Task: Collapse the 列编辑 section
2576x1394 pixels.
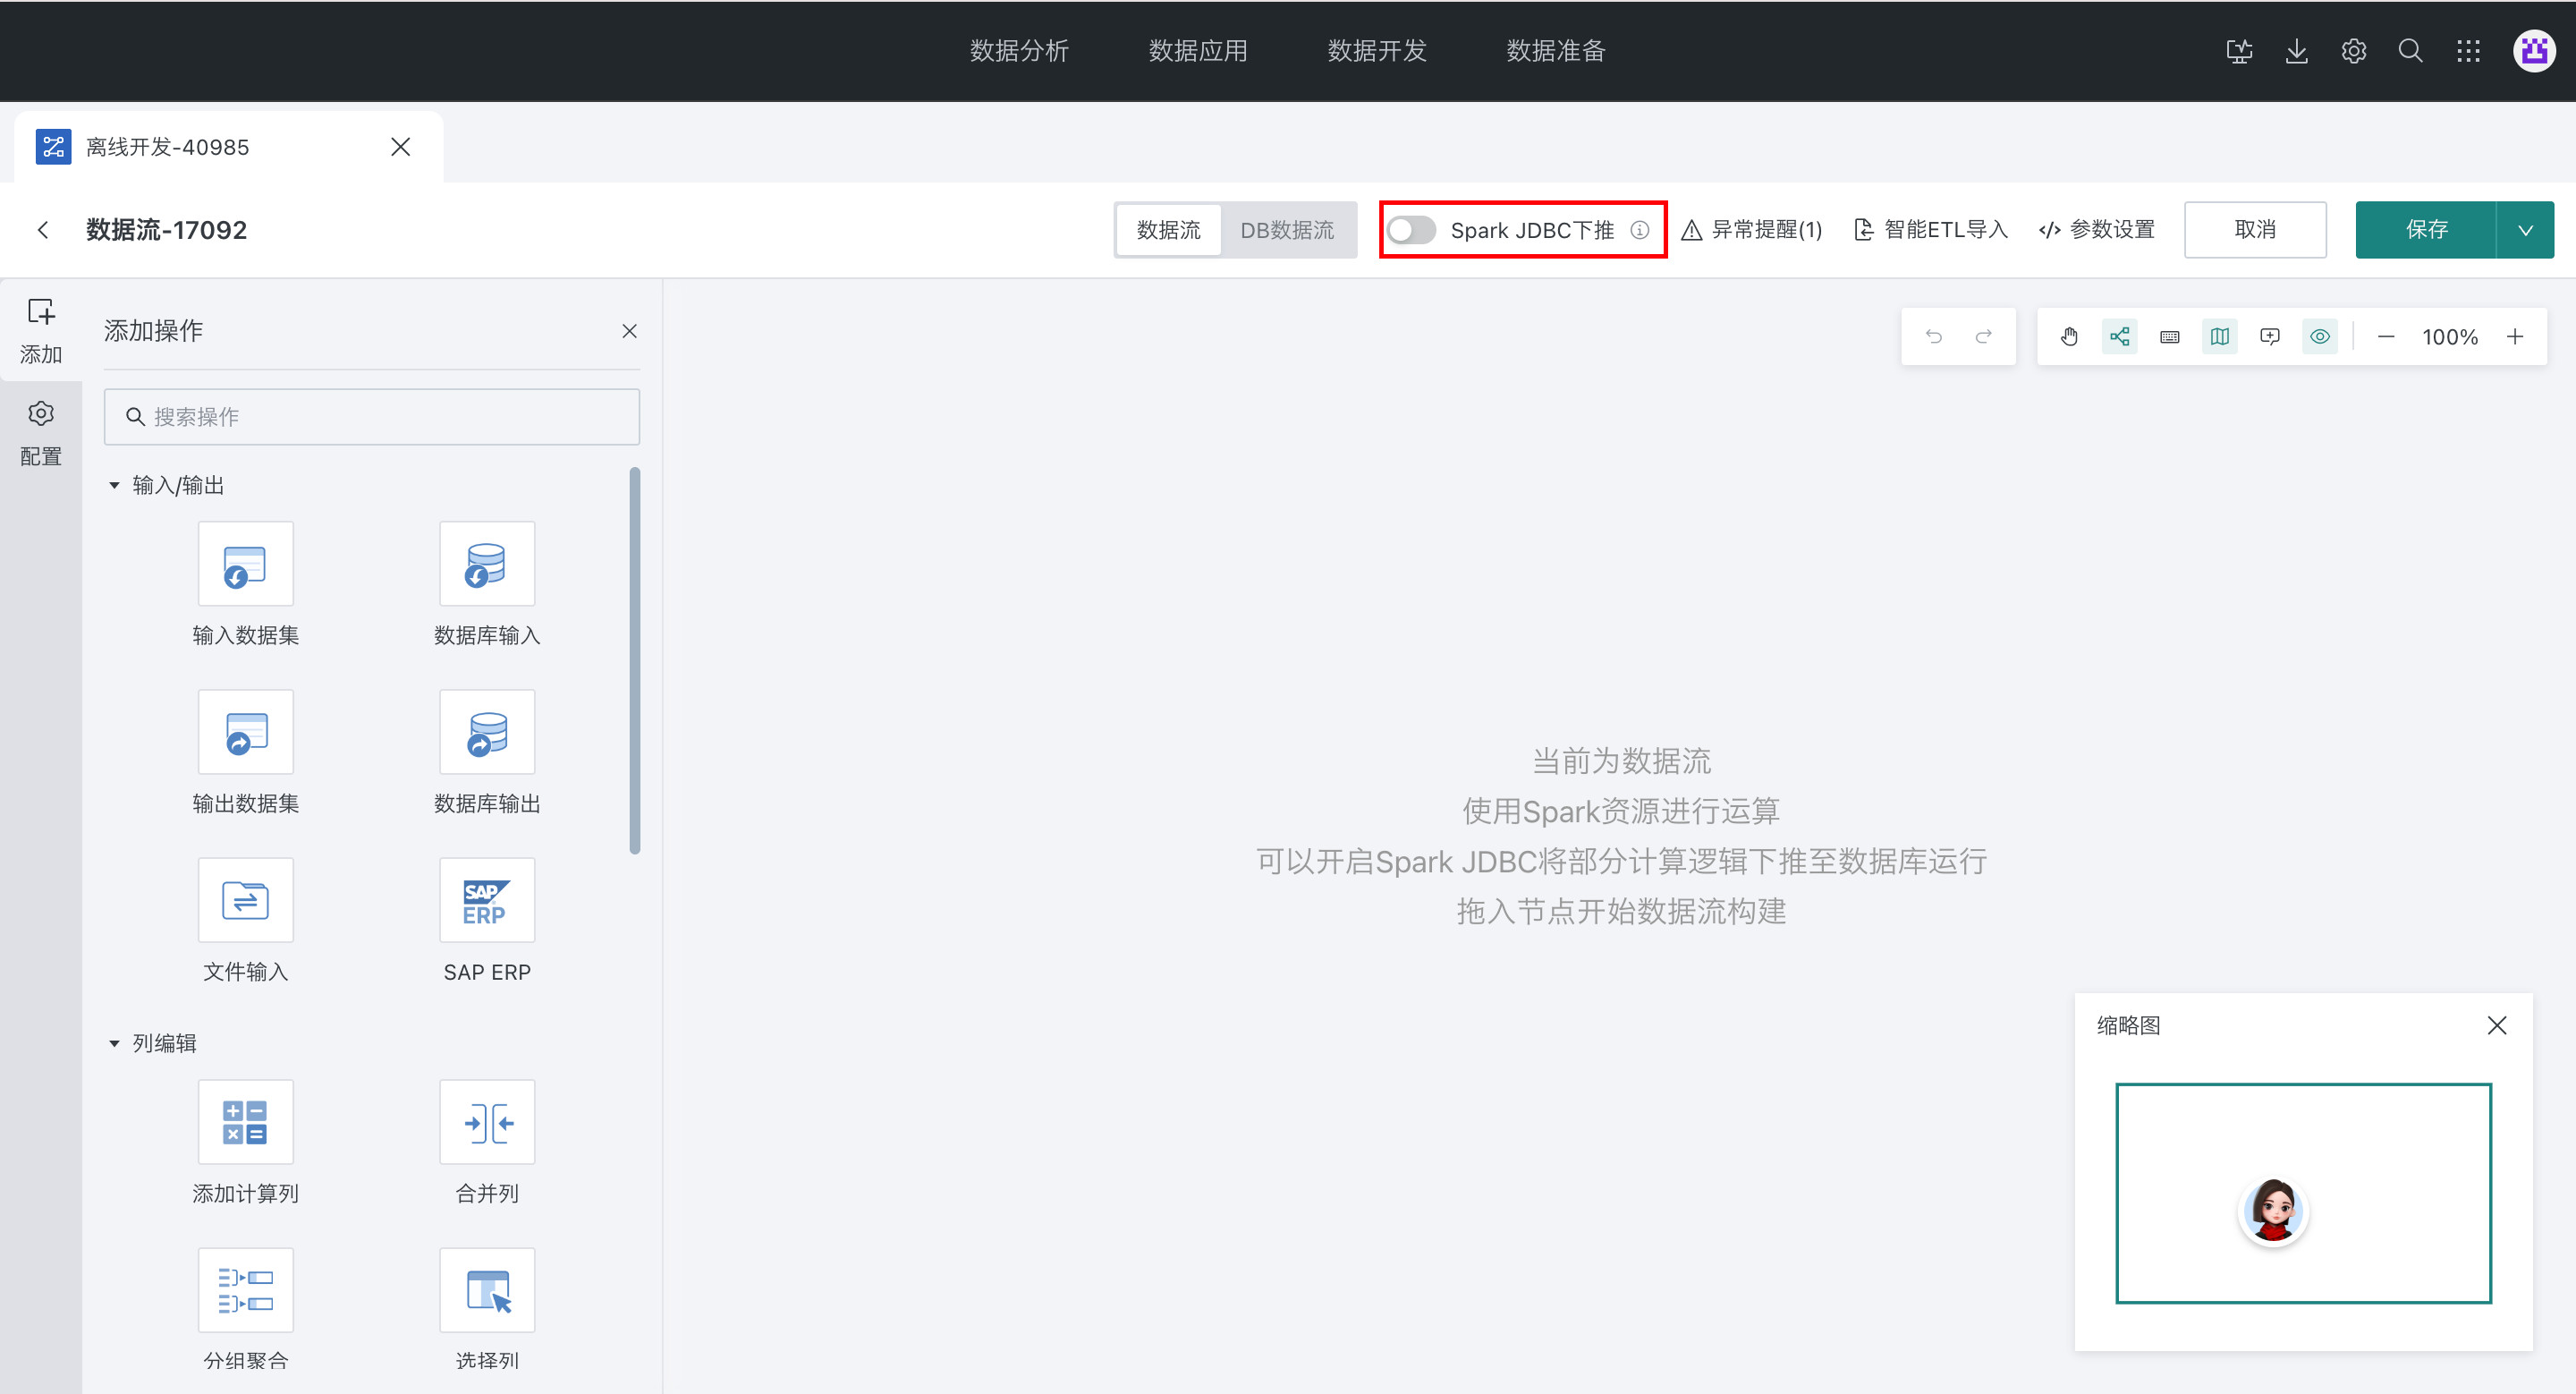Action: (x=114, y=1044)
